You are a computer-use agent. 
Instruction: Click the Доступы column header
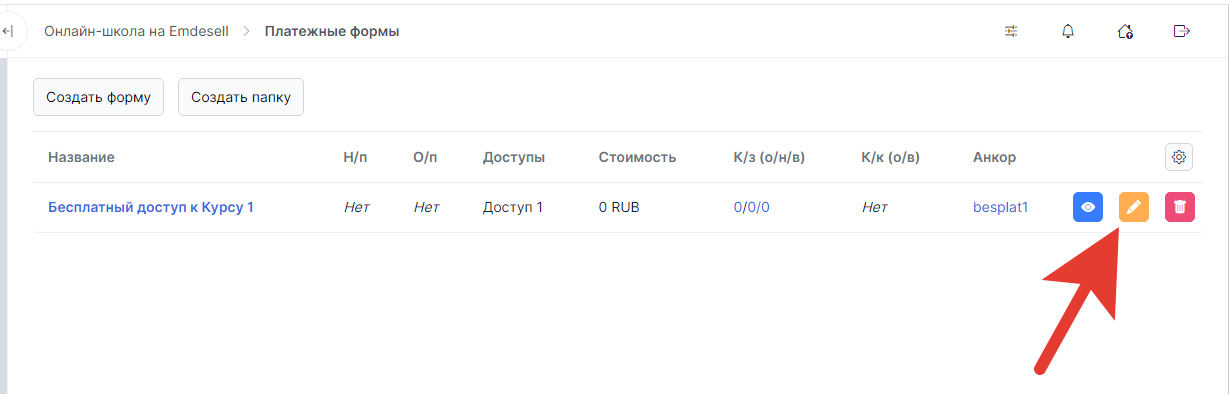pyautogui.click(x=514, y=158)
